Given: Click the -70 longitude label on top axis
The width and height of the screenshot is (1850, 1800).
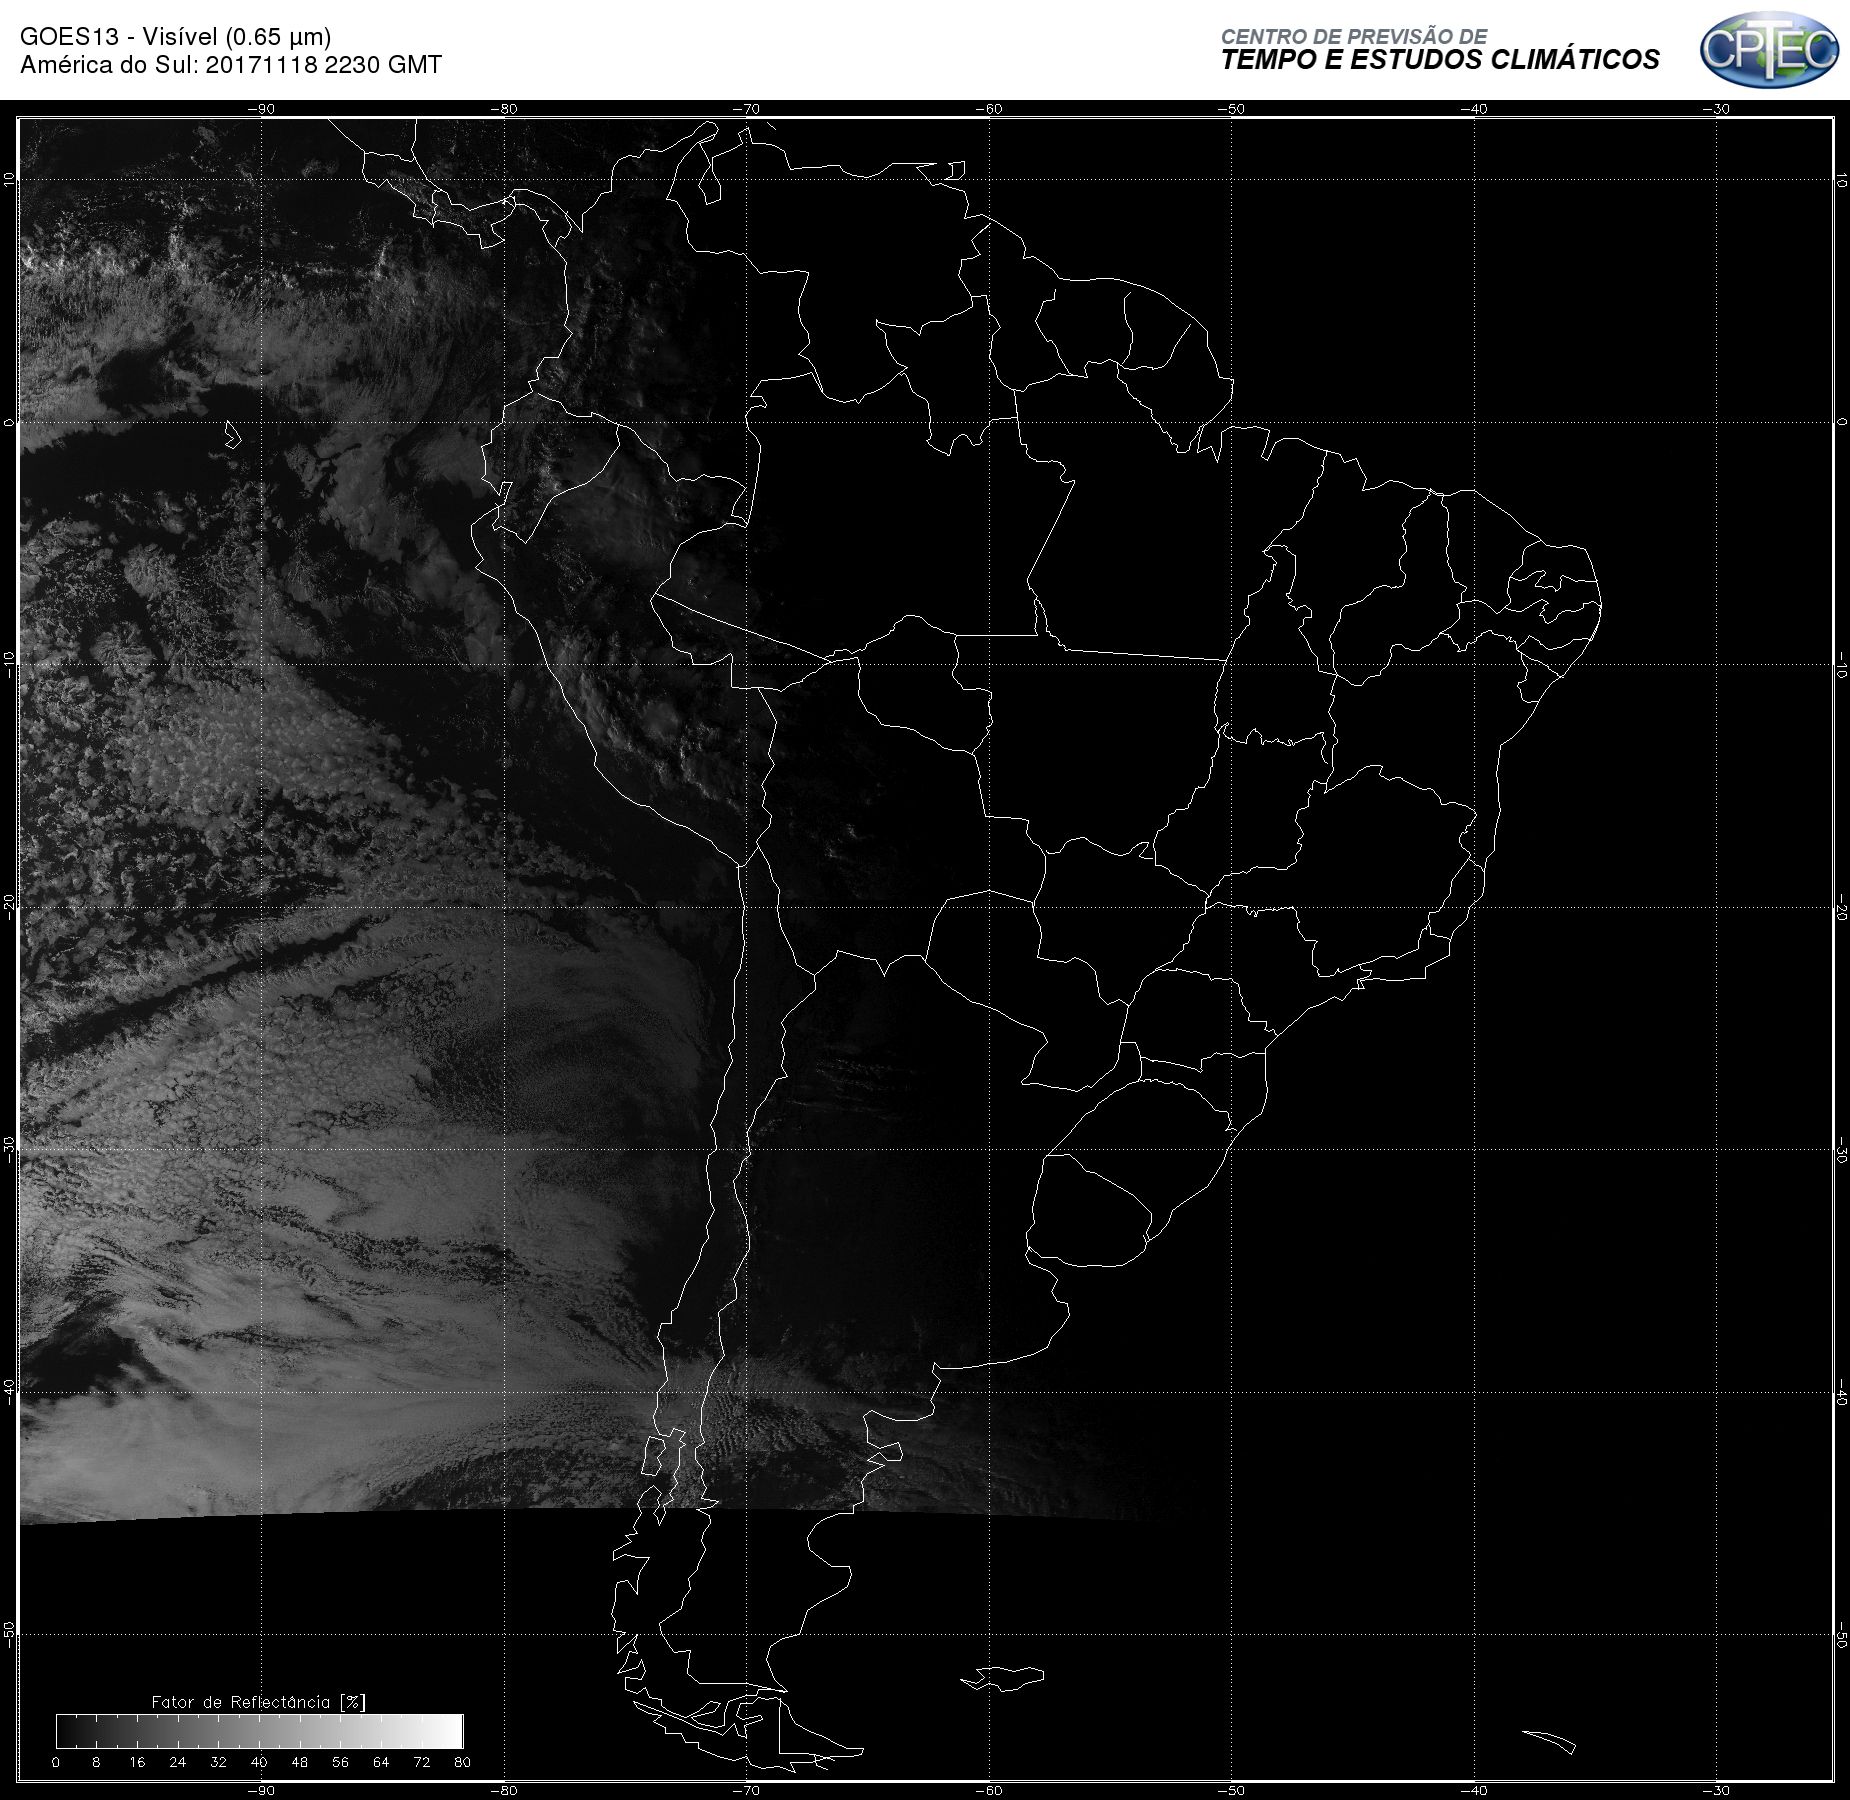Looking at the screenshot, I should tap(746, 109).
